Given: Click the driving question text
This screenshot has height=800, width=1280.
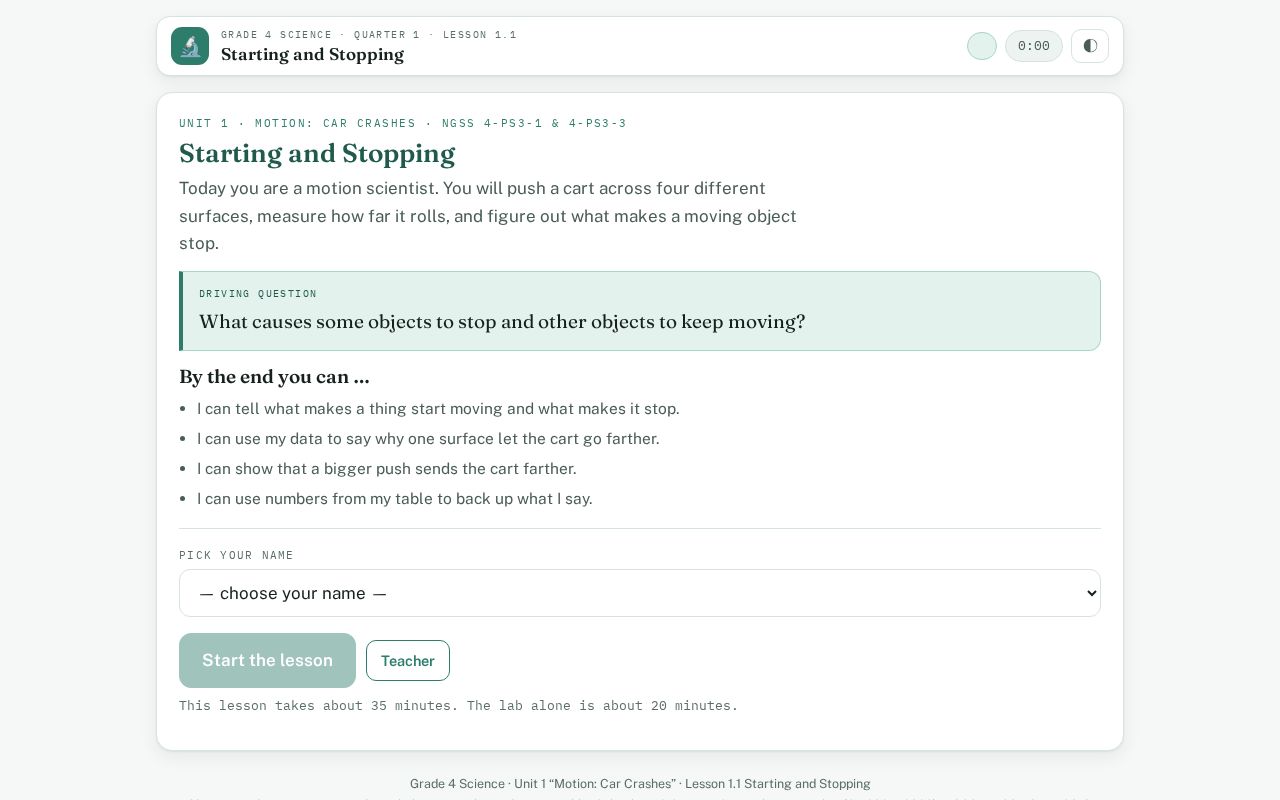Looking at the screenshot, I should pos(502,322).
